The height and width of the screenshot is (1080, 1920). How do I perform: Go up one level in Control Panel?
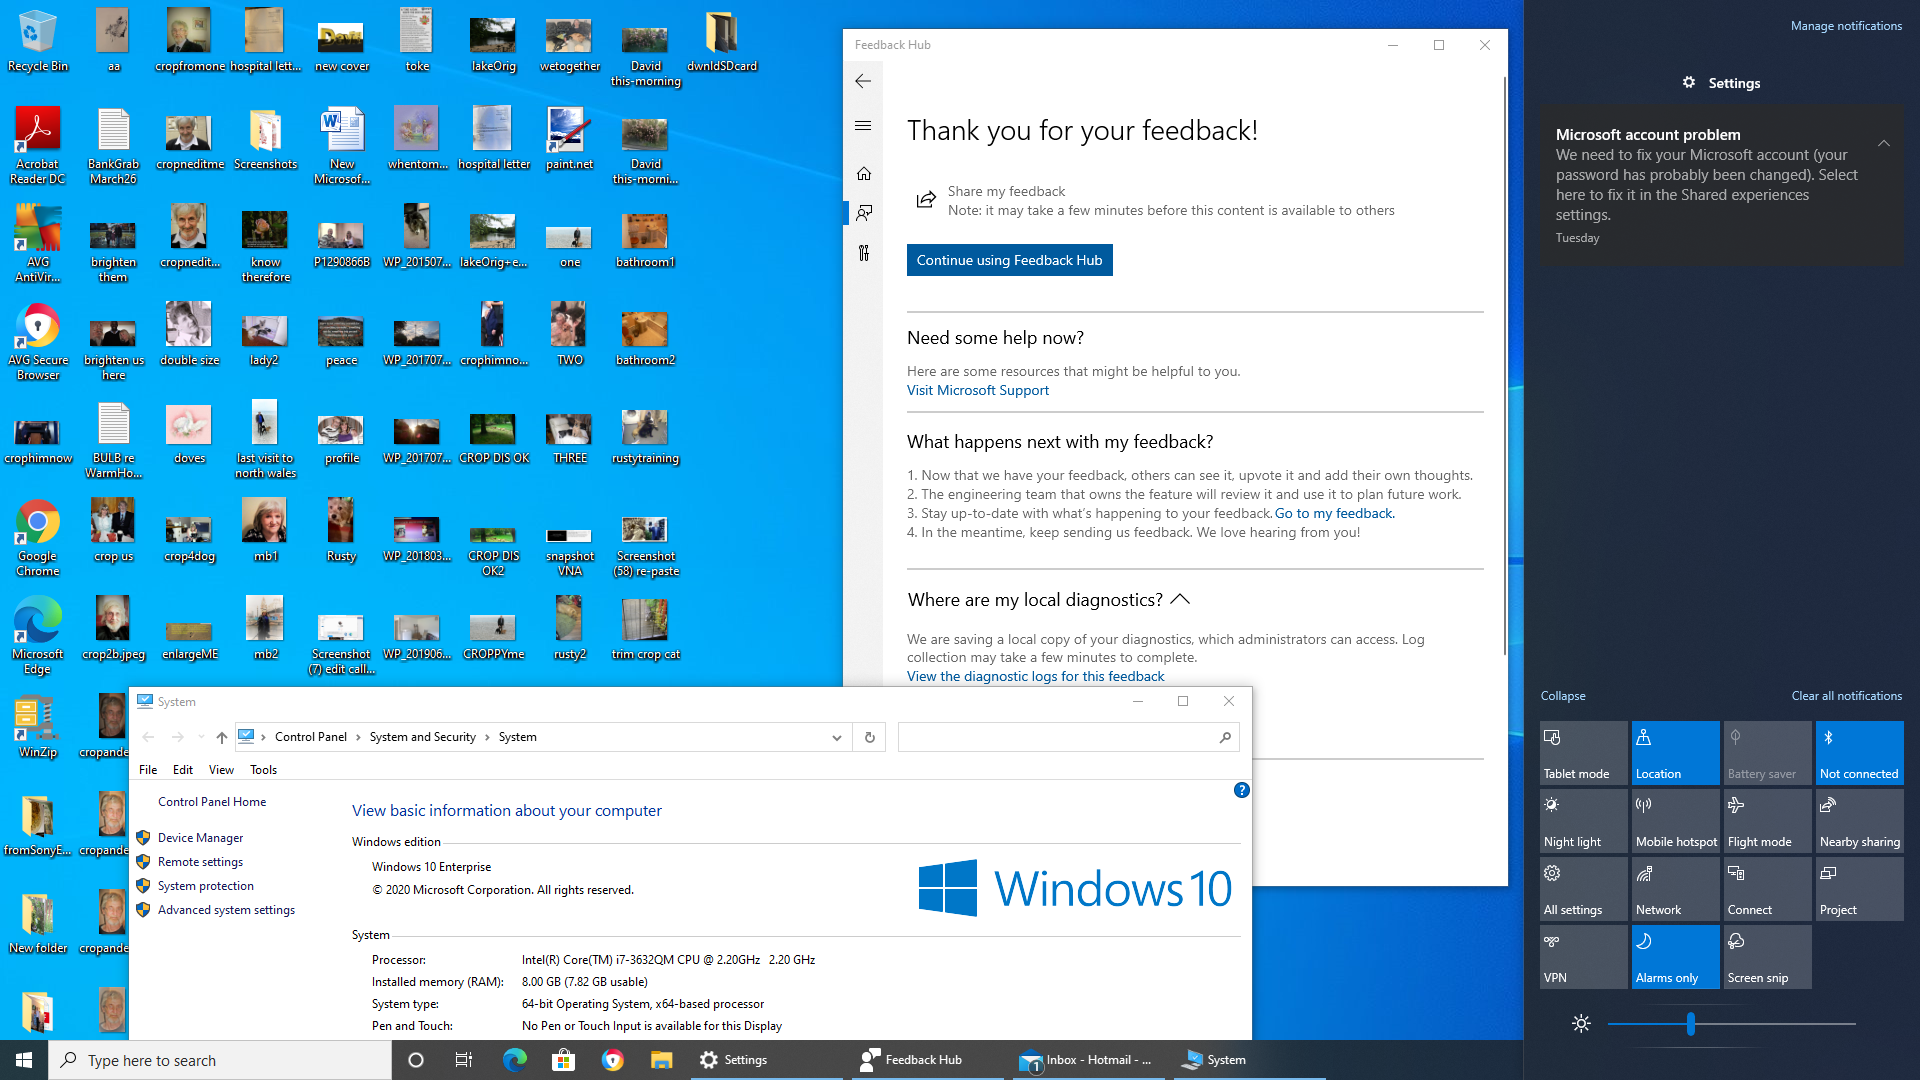point(221,737)
